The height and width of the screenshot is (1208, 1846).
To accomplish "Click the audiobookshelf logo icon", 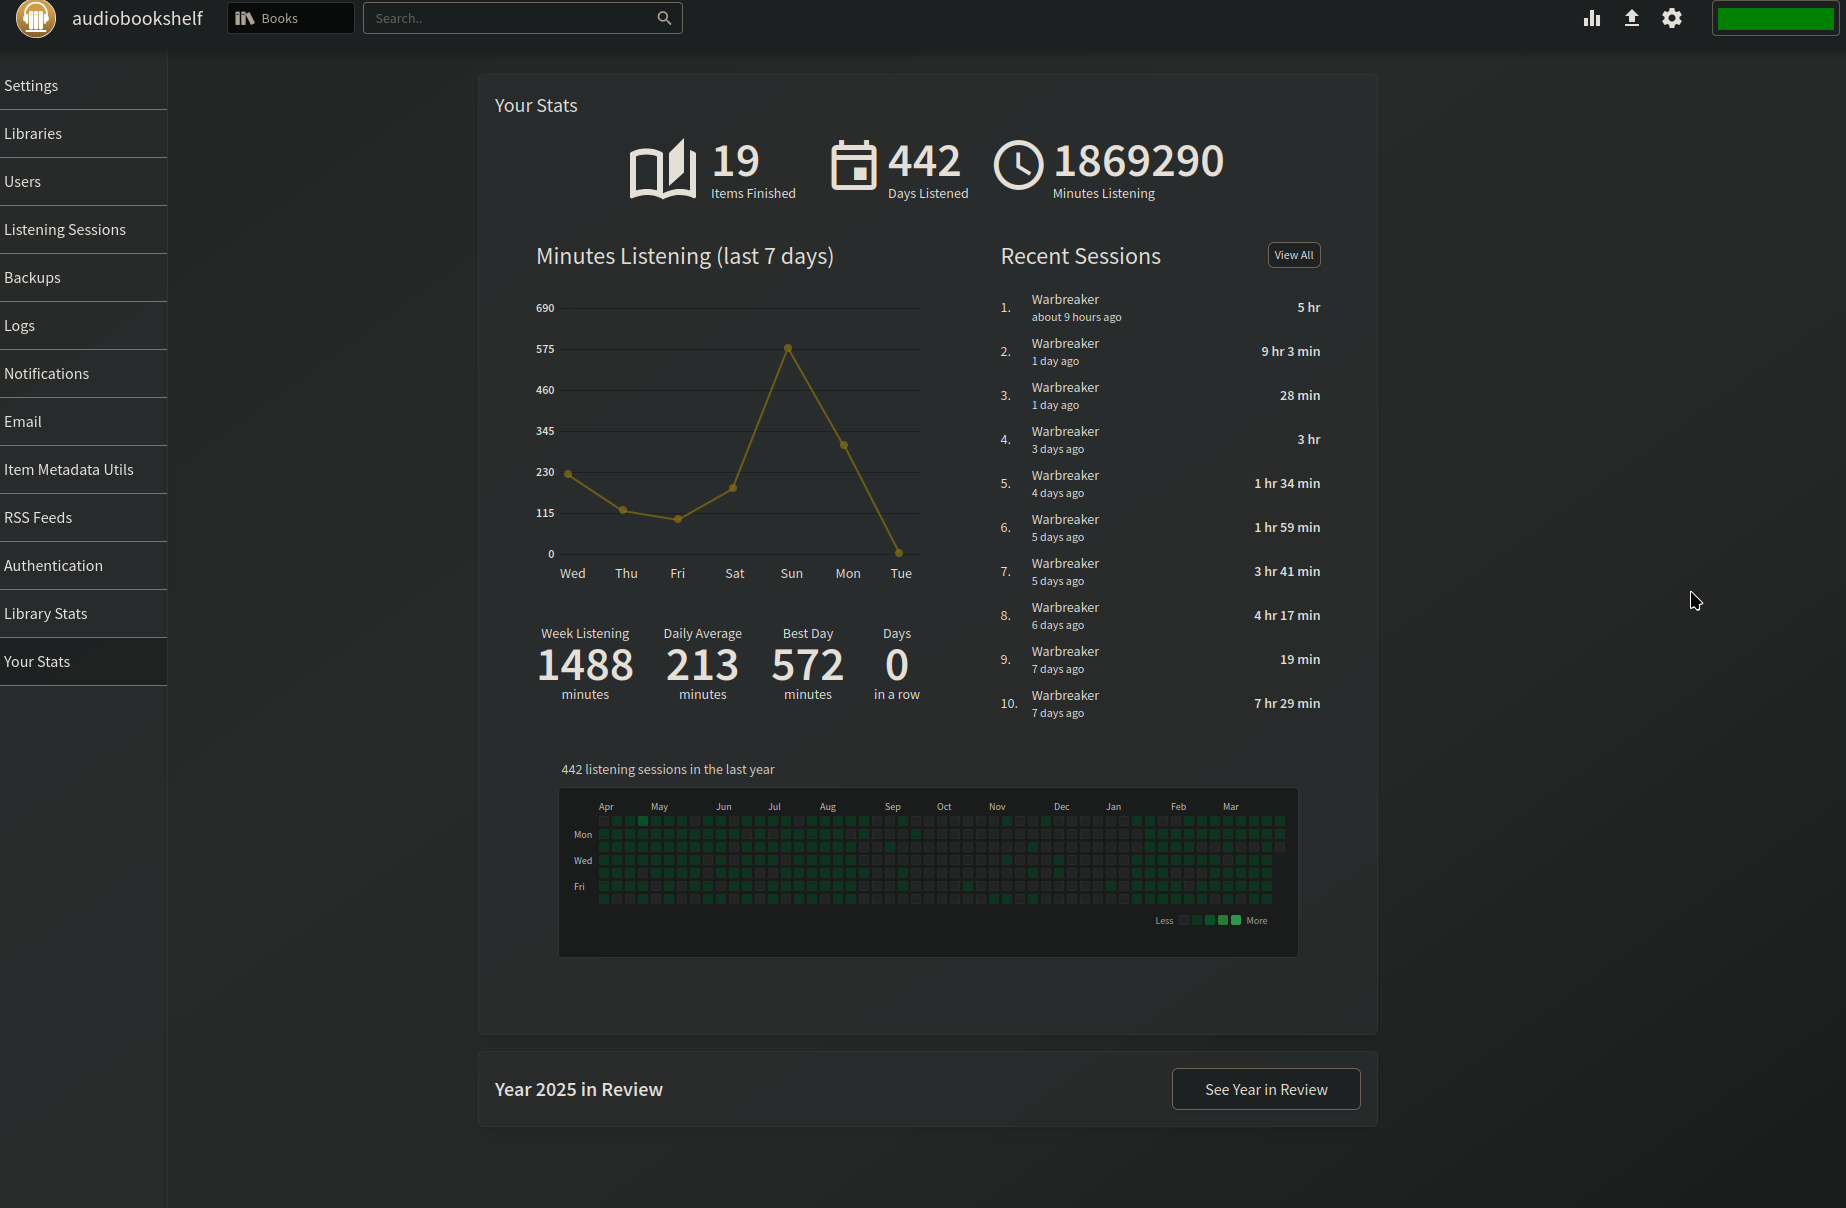I will click(x=35, y=18).
